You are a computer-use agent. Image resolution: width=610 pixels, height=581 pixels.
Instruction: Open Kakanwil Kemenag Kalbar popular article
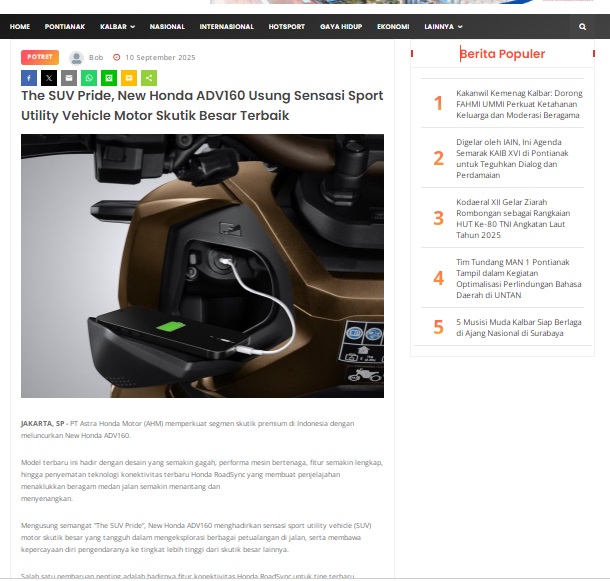pyautogui.click(x=519, y=104)
